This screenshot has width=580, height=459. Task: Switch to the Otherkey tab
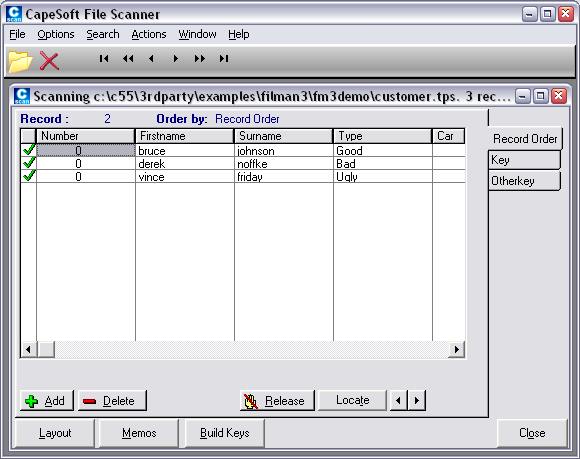[x=524, y=181]
